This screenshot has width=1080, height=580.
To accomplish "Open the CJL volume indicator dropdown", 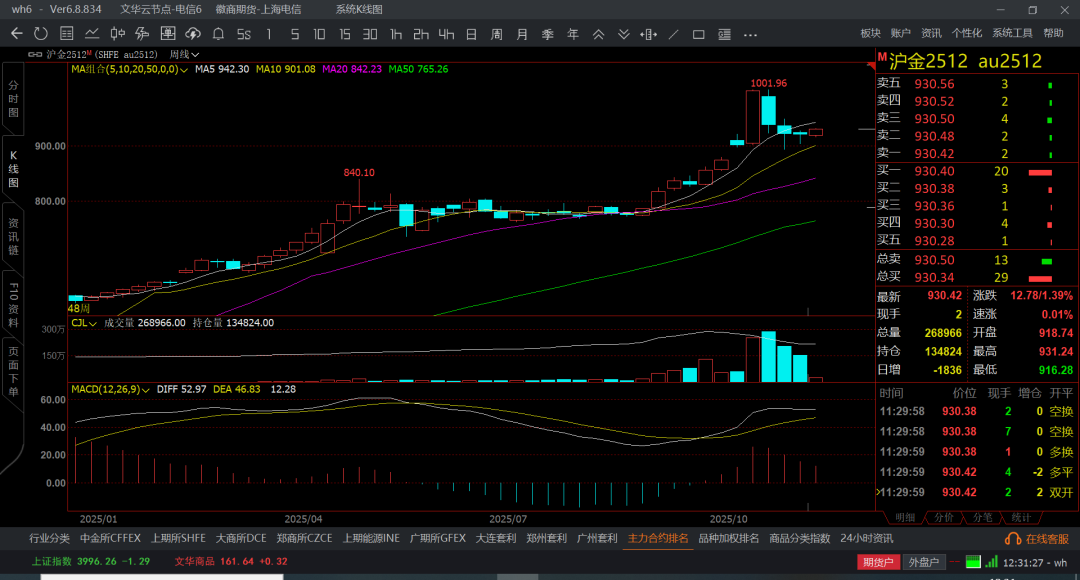I will 83,322.
